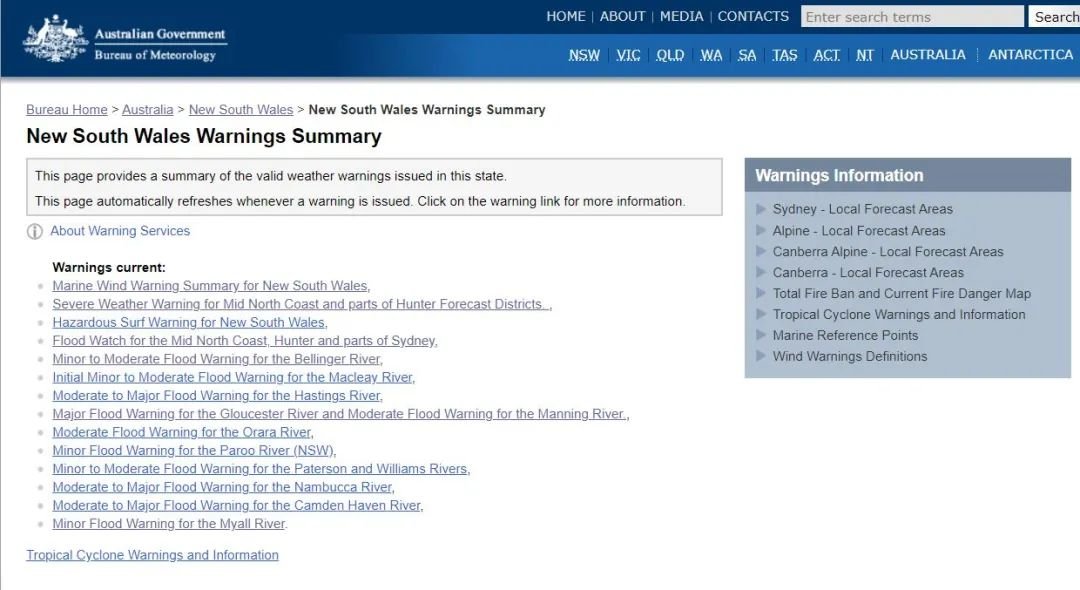Open Flood Watch for the Mid North Coast

tap(245, 341)
